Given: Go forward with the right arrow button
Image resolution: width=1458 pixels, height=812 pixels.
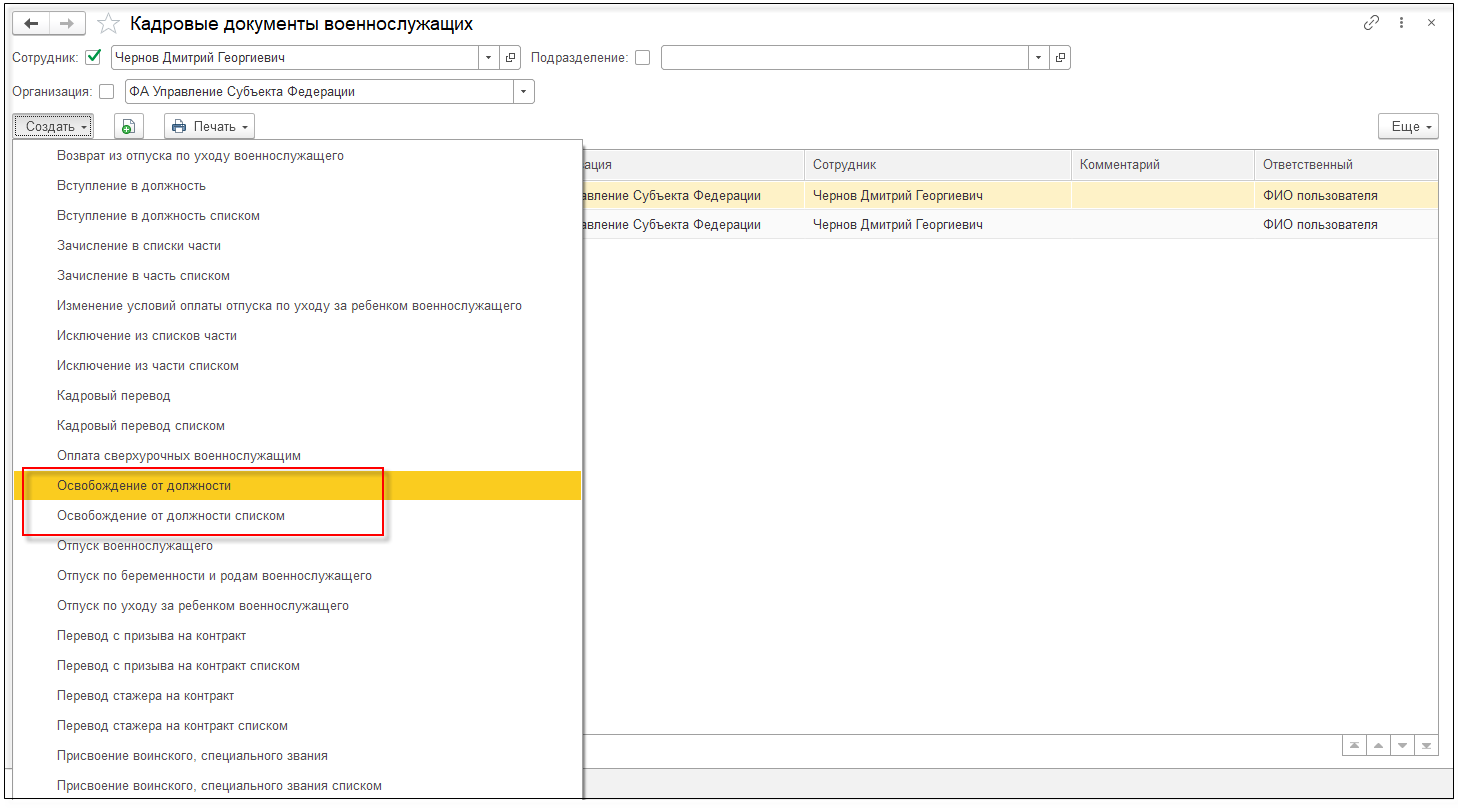Looking at the screenshot, I should [x=66, y=23].
